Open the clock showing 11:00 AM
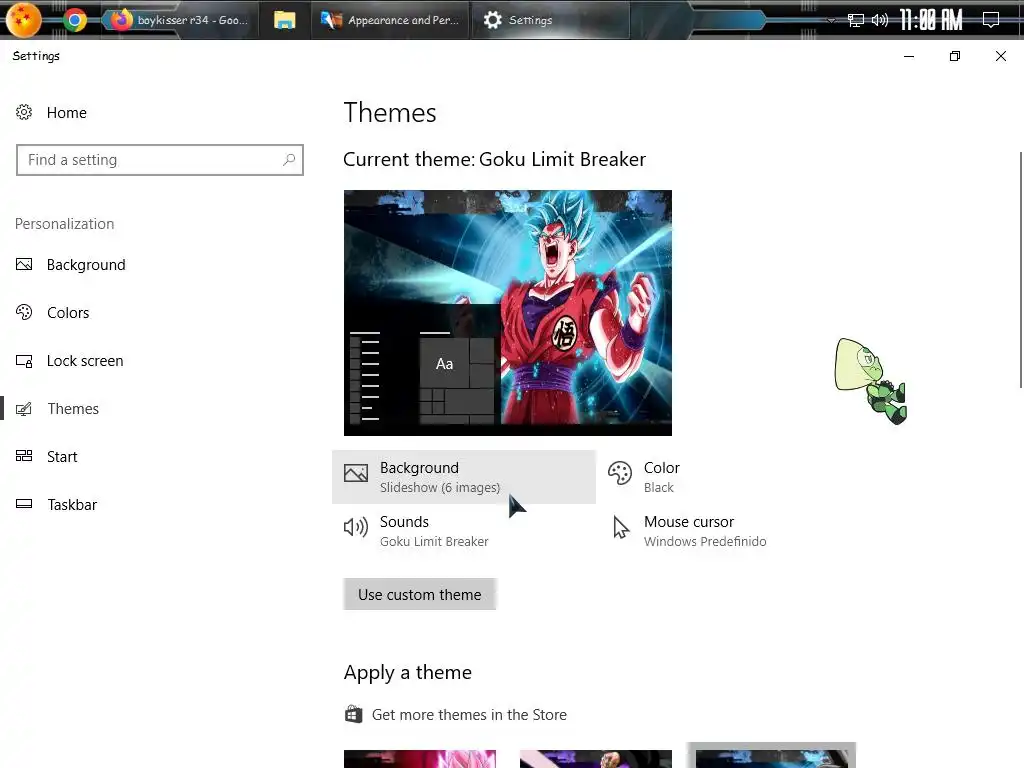Screen dimensions: 1024x768 931,20
